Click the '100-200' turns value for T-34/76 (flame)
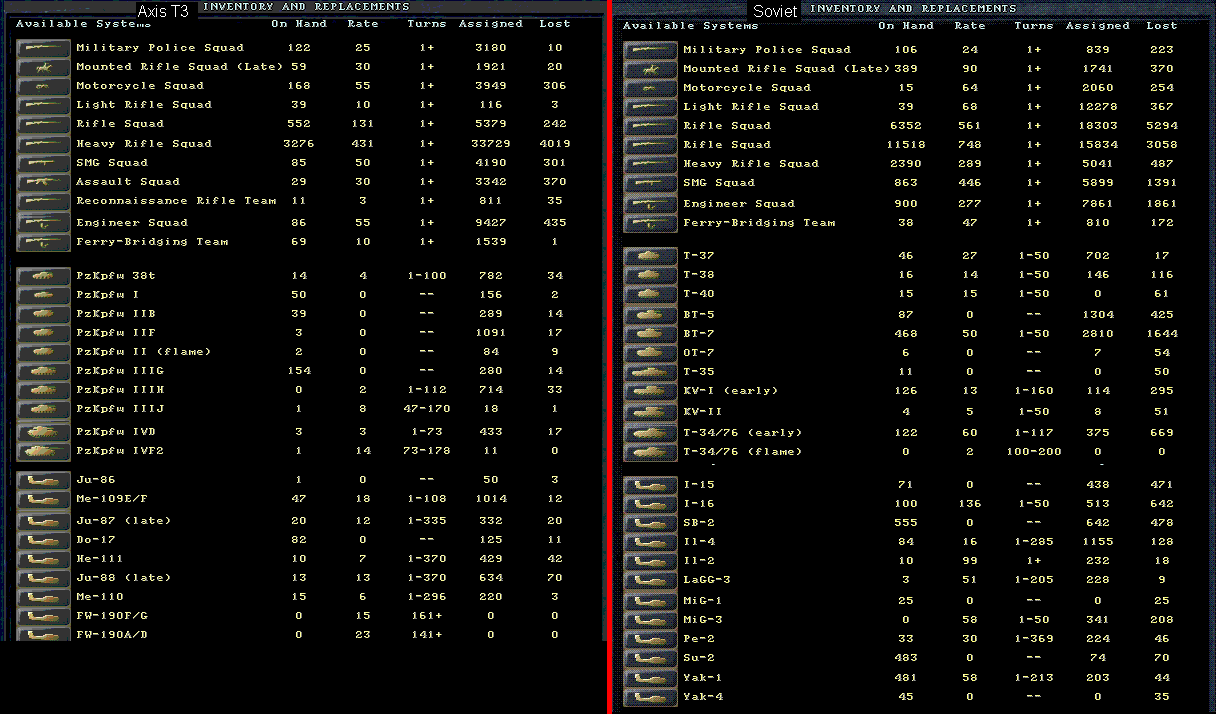This screenshot has width=1216, height=714. (x=1034, y=452)
